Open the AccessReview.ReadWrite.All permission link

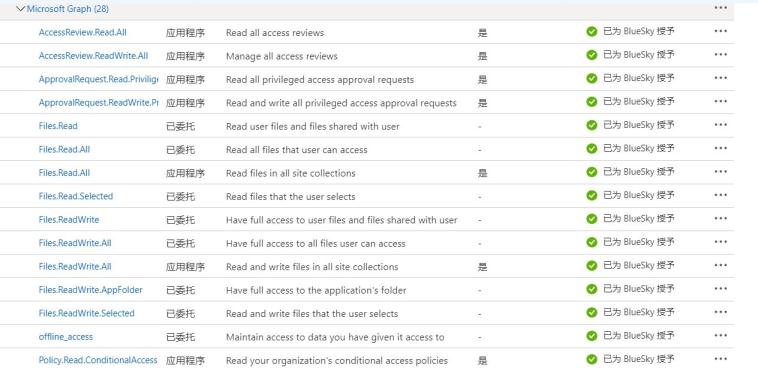(93, 56)
